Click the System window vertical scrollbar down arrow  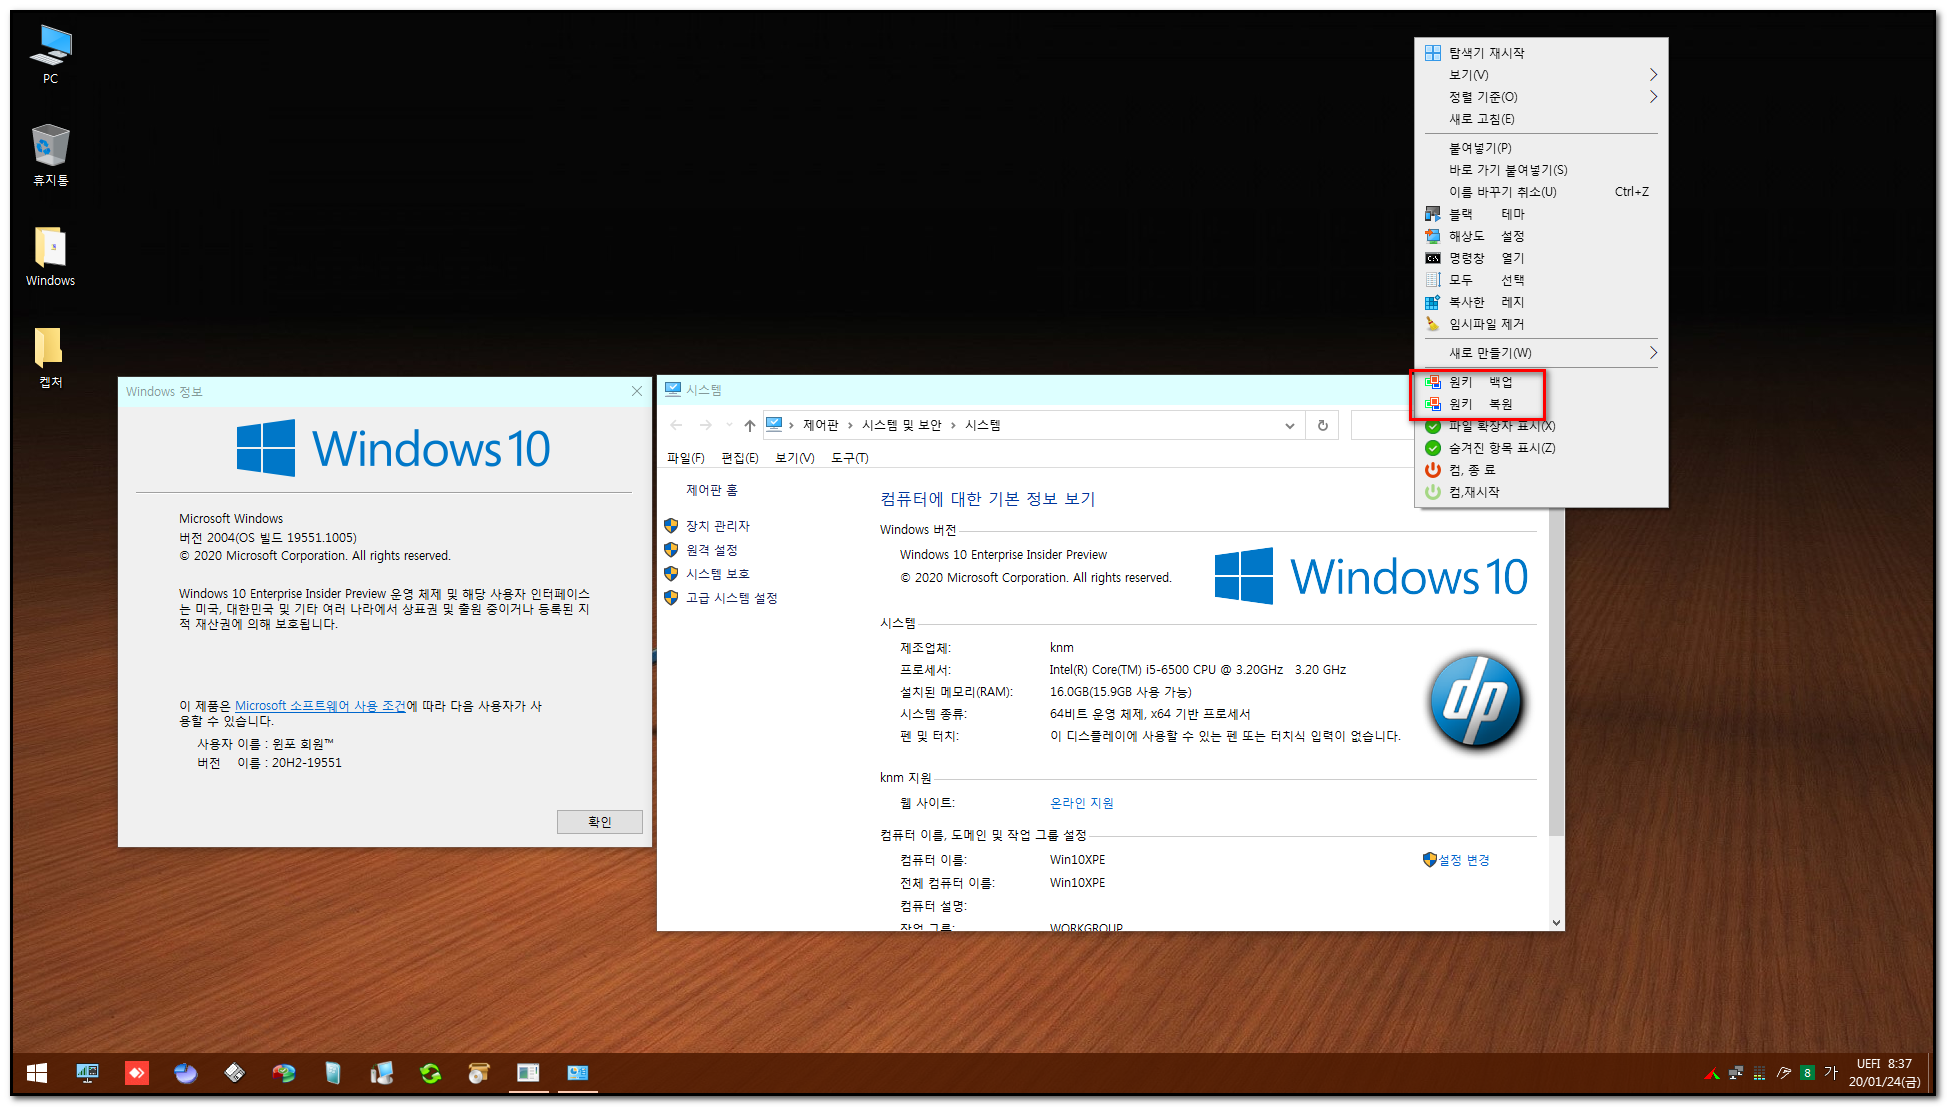[1556, 922]
